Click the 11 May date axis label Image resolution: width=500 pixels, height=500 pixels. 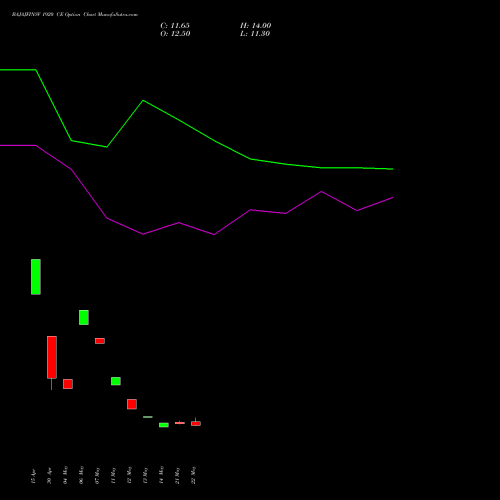(113, 475)
